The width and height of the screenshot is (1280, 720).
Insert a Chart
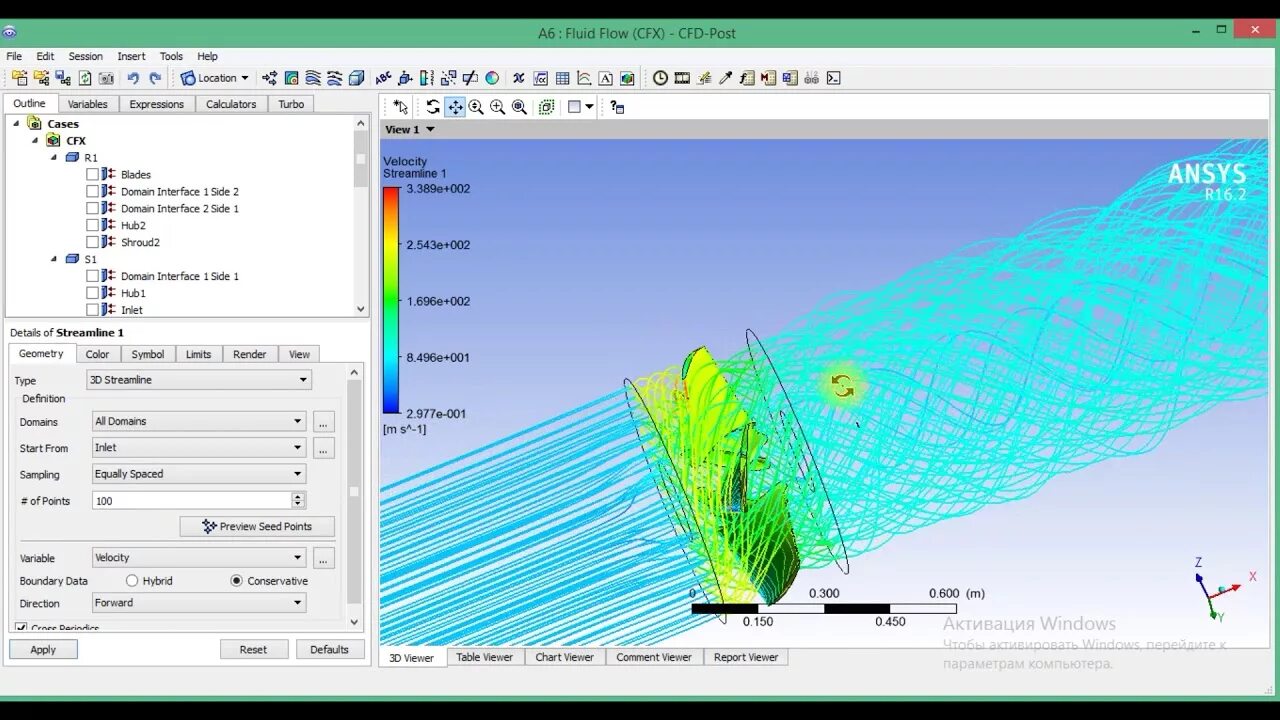(x=585, y=78)
